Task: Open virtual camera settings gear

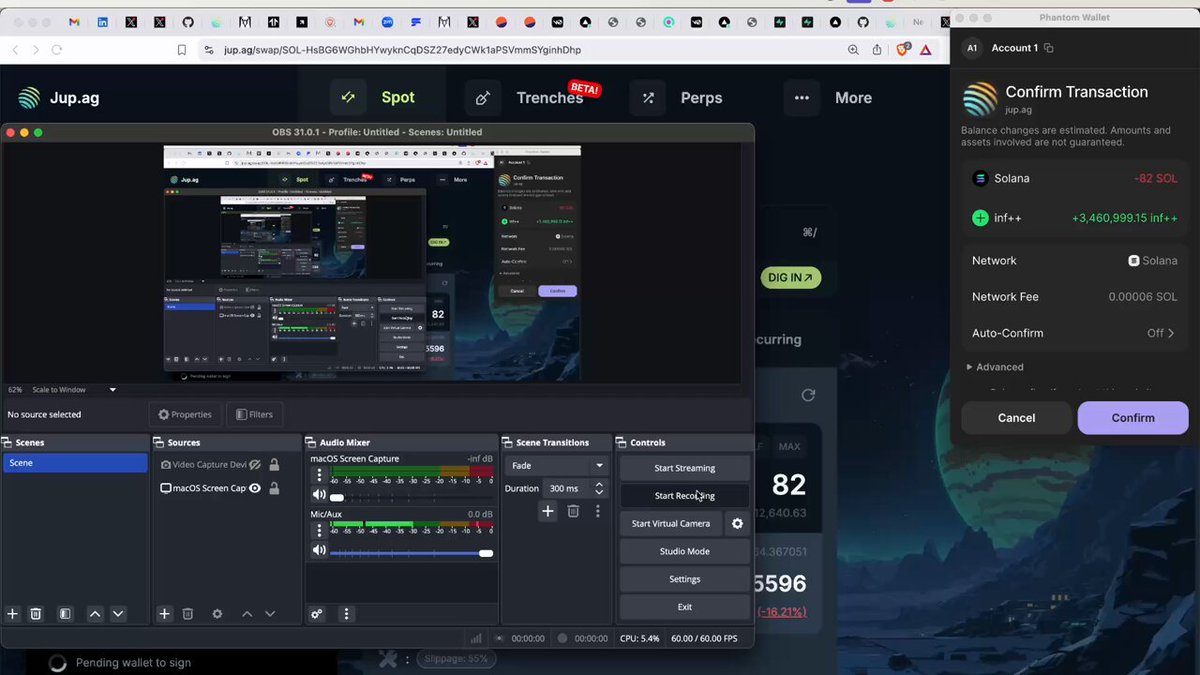Action: pos(737,523)
